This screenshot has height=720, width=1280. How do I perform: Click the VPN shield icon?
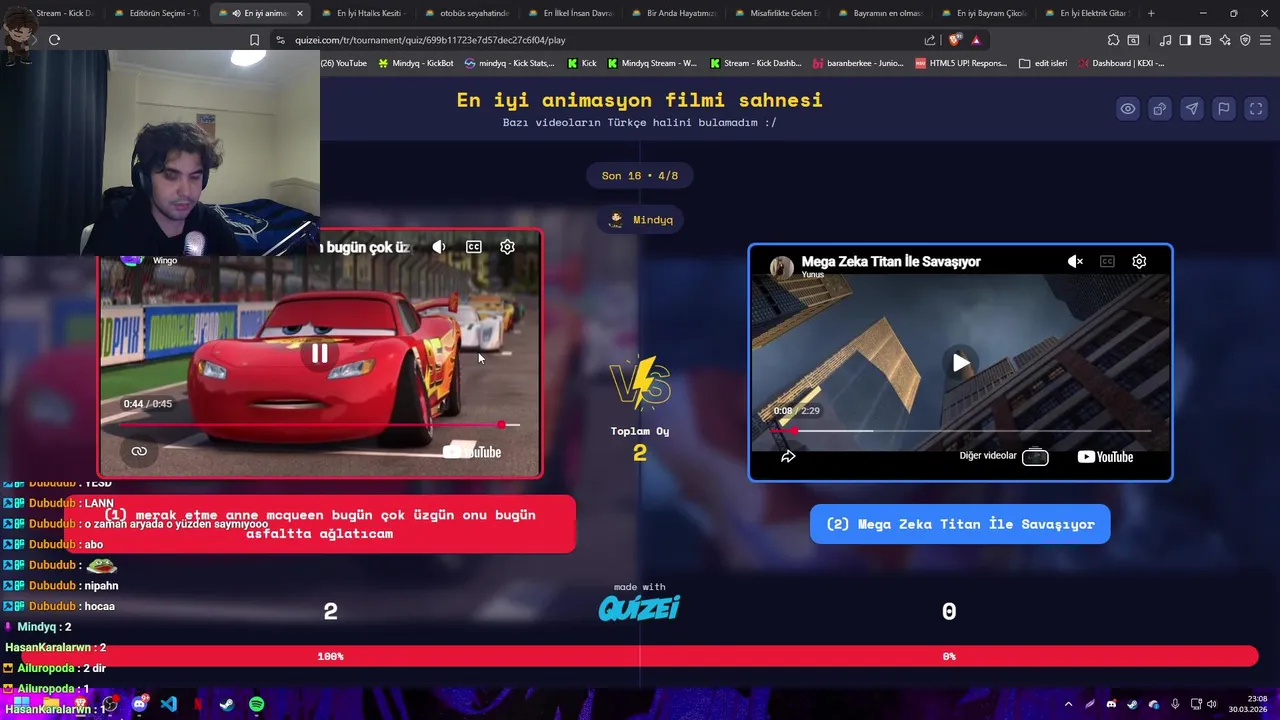point(1245,40)
